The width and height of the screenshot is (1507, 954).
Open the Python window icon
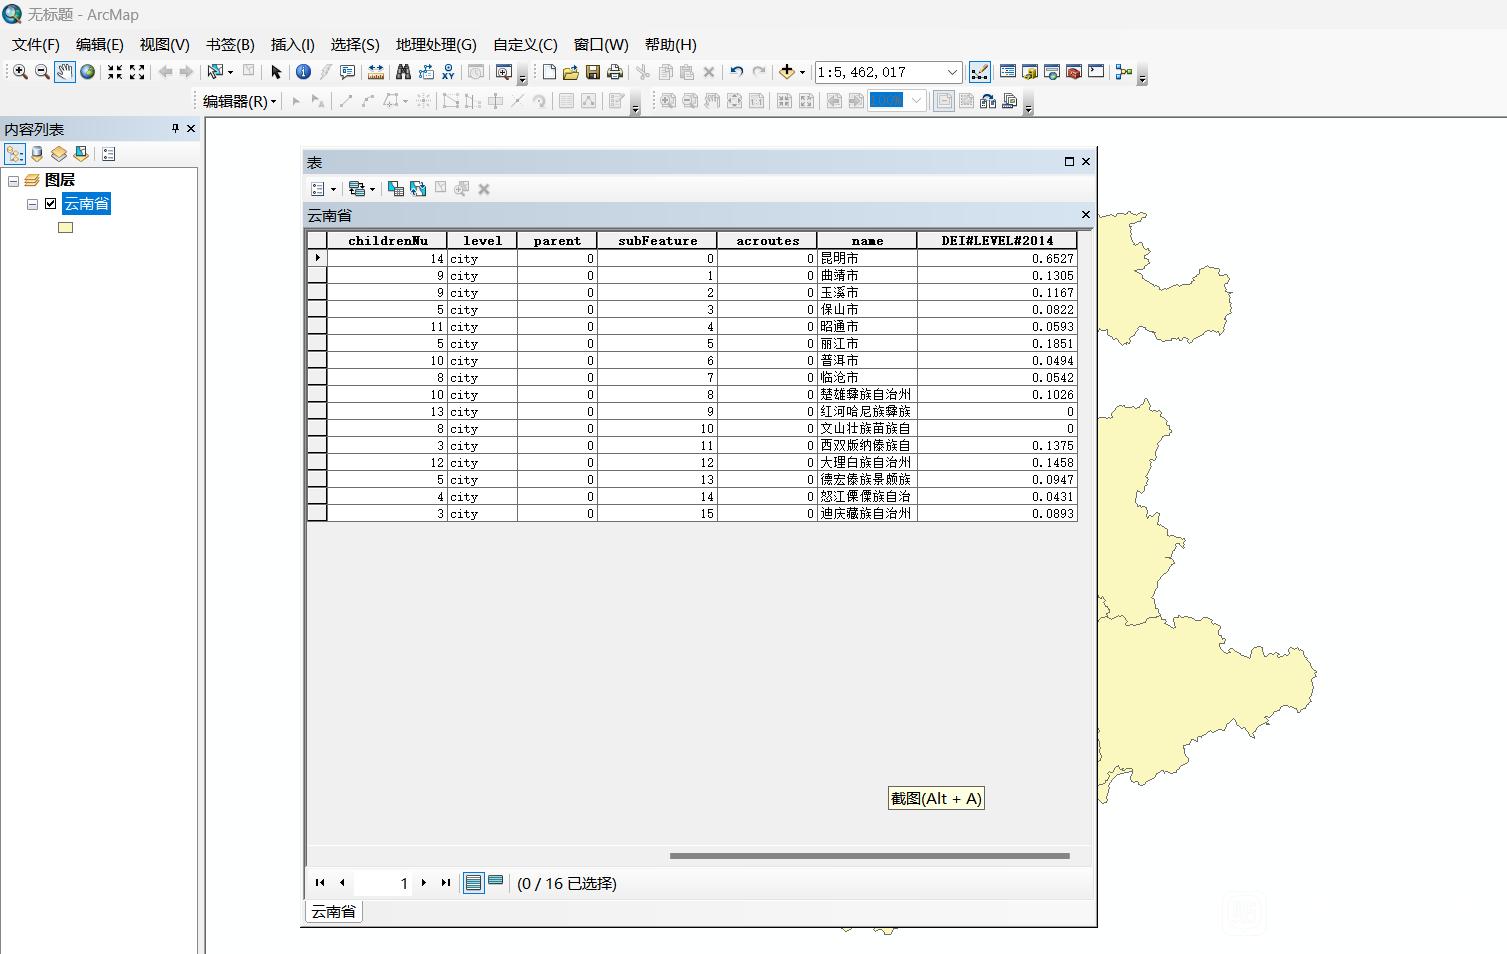coord(1096,72)
